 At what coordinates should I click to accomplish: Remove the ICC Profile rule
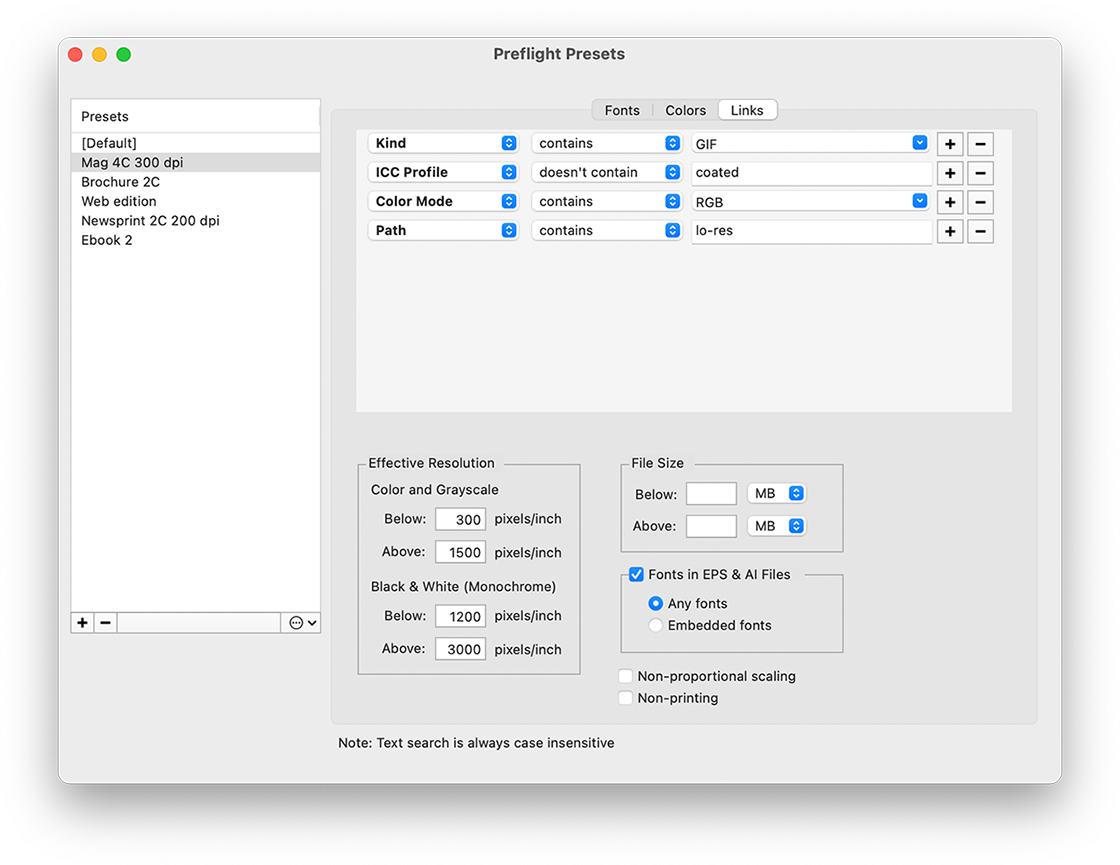point(980,172)
